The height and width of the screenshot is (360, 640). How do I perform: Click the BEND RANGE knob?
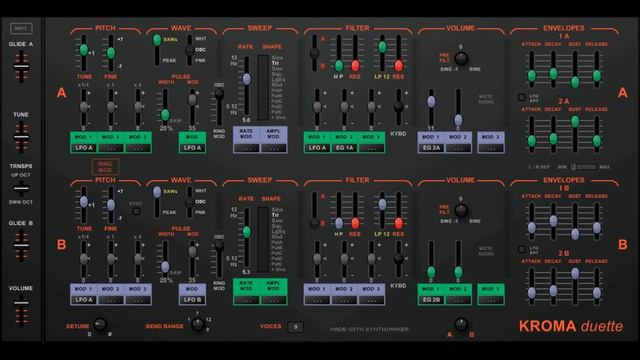(198, 324)
